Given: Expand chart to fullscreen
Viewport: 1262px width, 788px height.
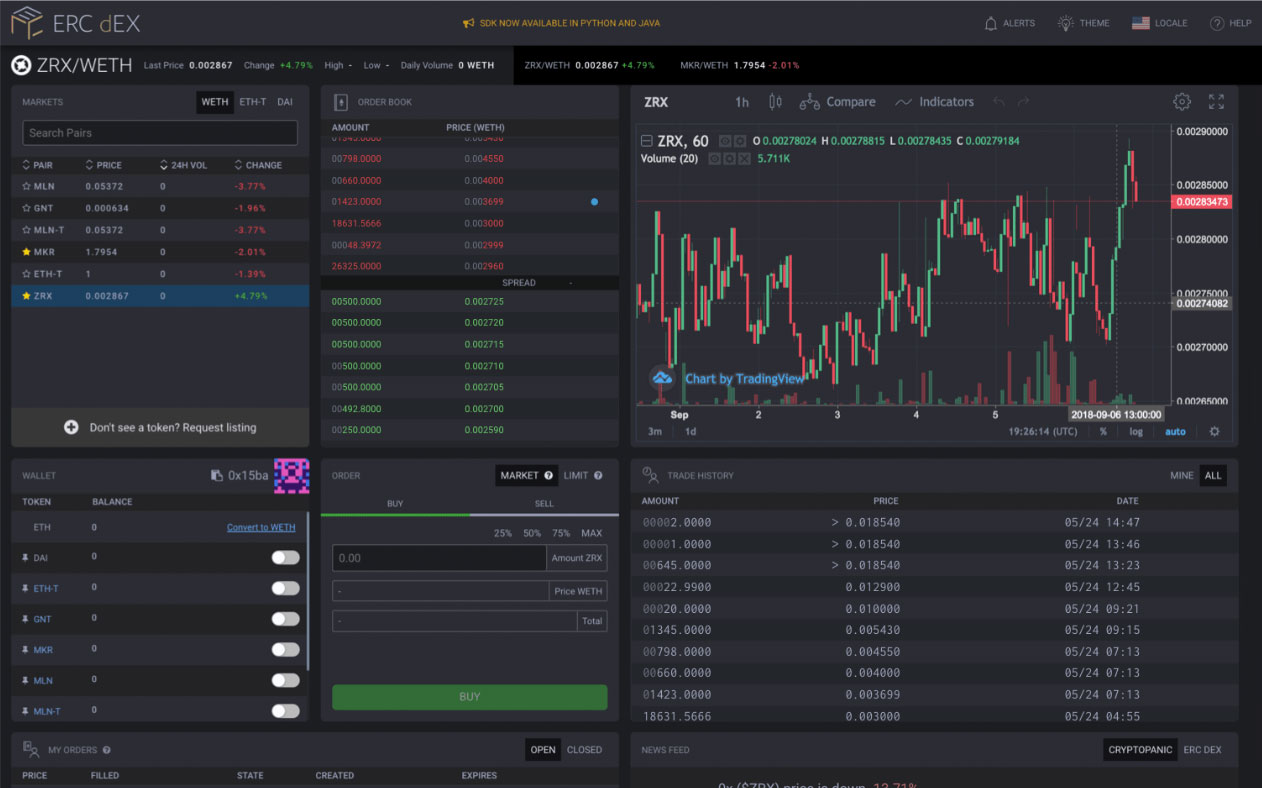Looking at the screenshot, I should tap(1216, 102).
